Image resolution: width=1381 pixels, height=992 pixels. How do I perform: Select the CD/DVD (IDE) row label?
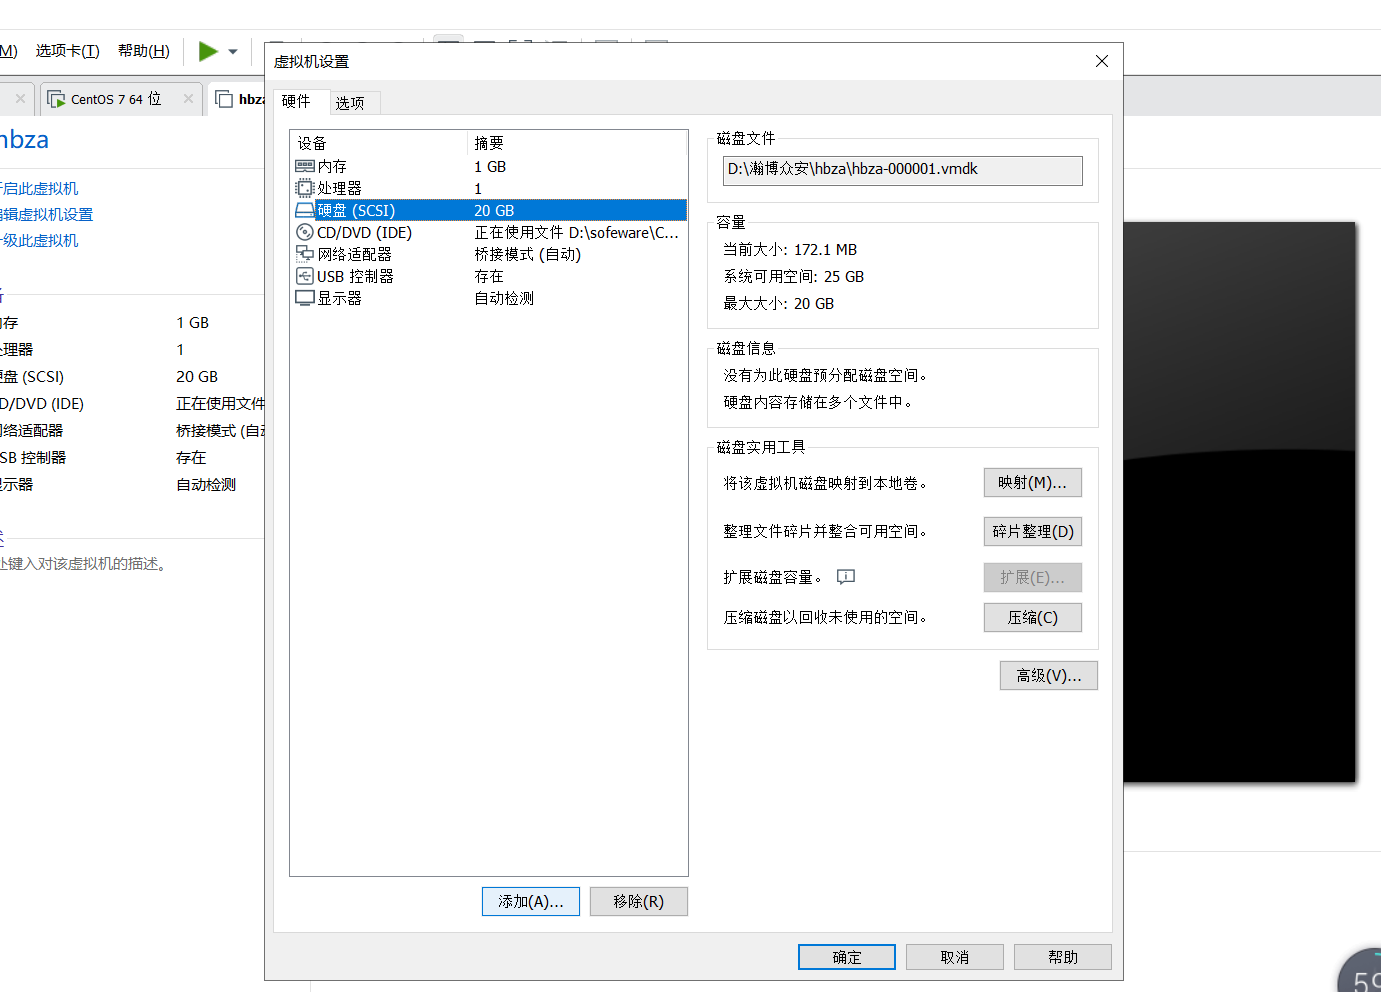[x=365, y=232]
